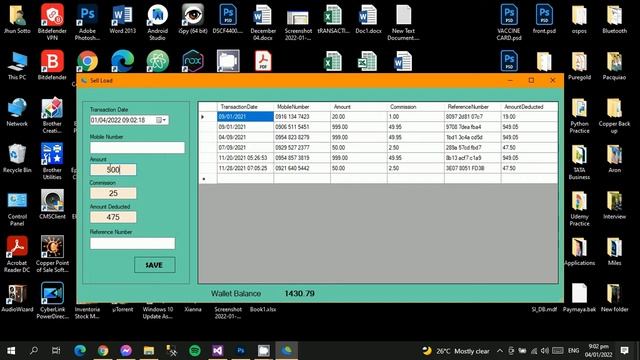Image resolution: width=640 pixels, height=360 pixels.
Task: Select mobile number cell 0916 134 7423
Action: 302,117
